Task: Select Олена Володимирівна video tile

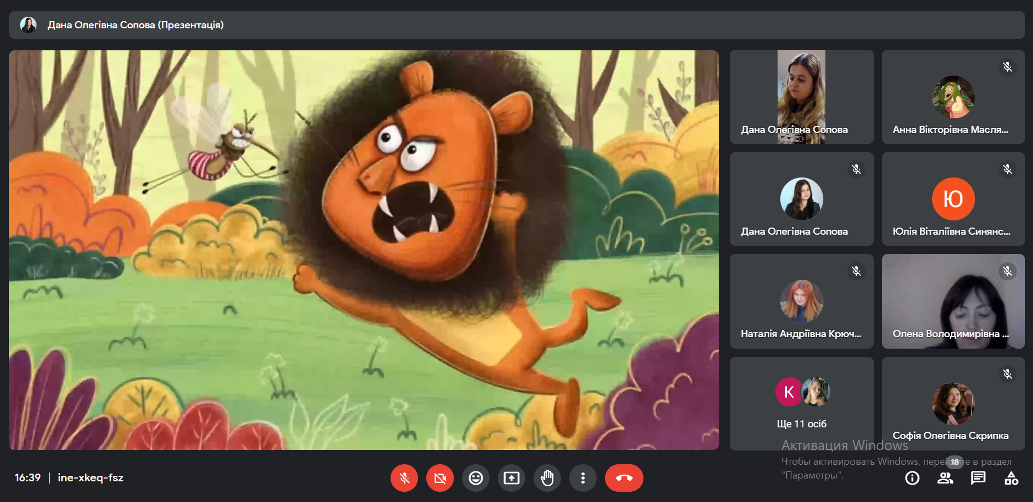Action: pyautogui.click(x=953, y=301)
